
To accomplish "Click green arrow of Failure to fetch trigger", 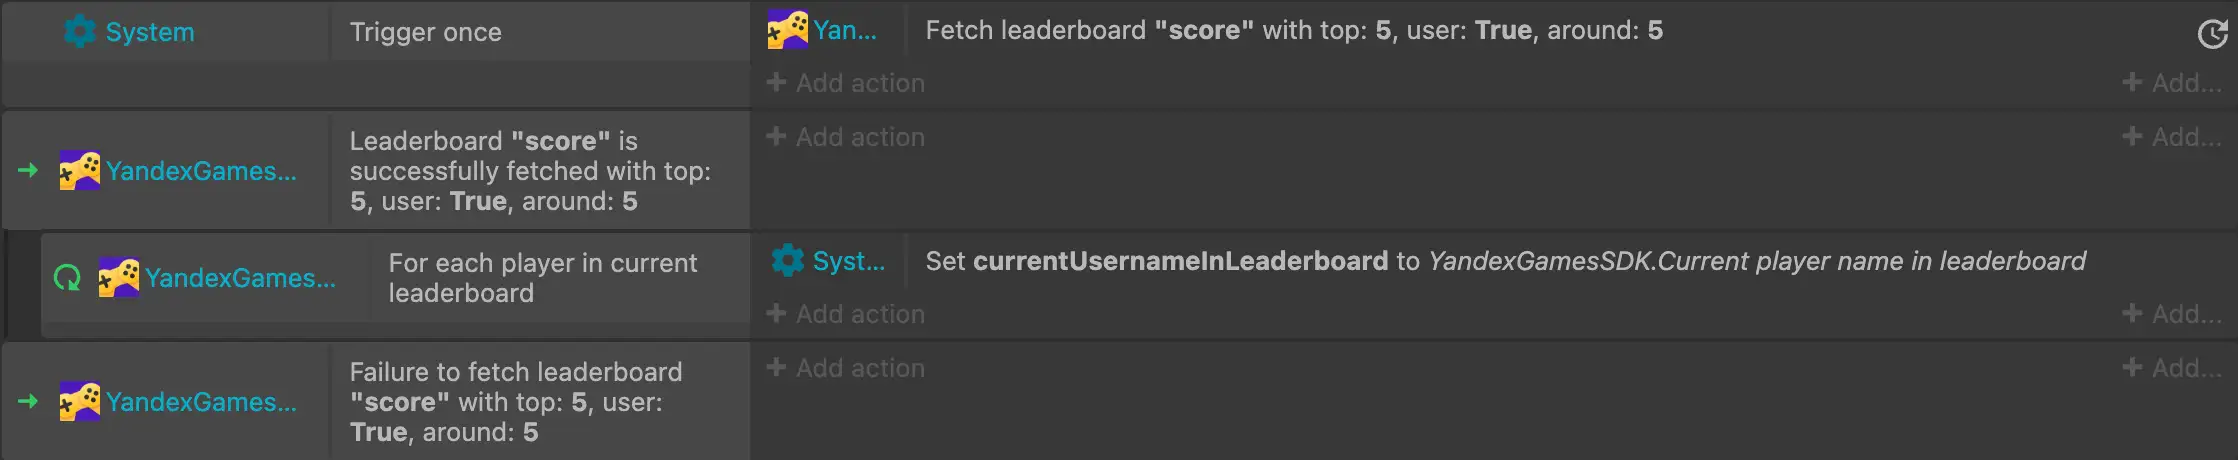I will point(28,402).
